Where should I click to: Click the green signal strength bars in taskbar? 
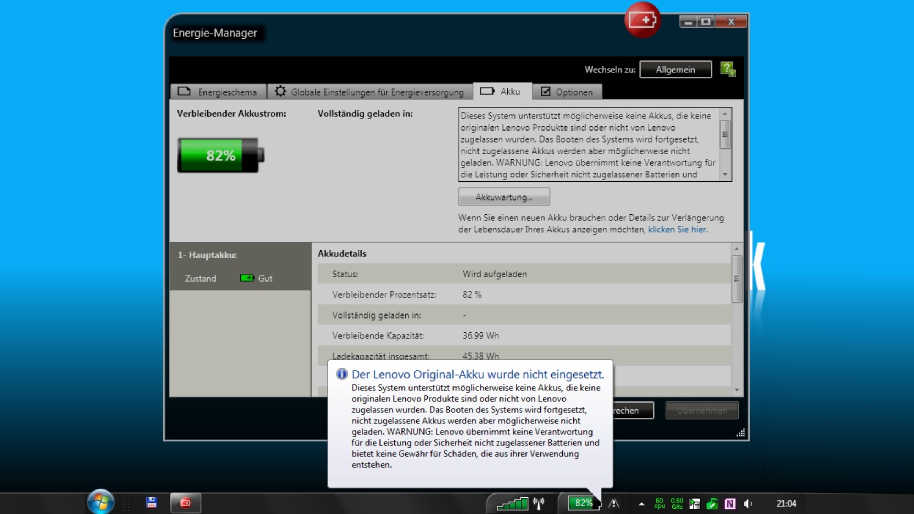(512, 504)
